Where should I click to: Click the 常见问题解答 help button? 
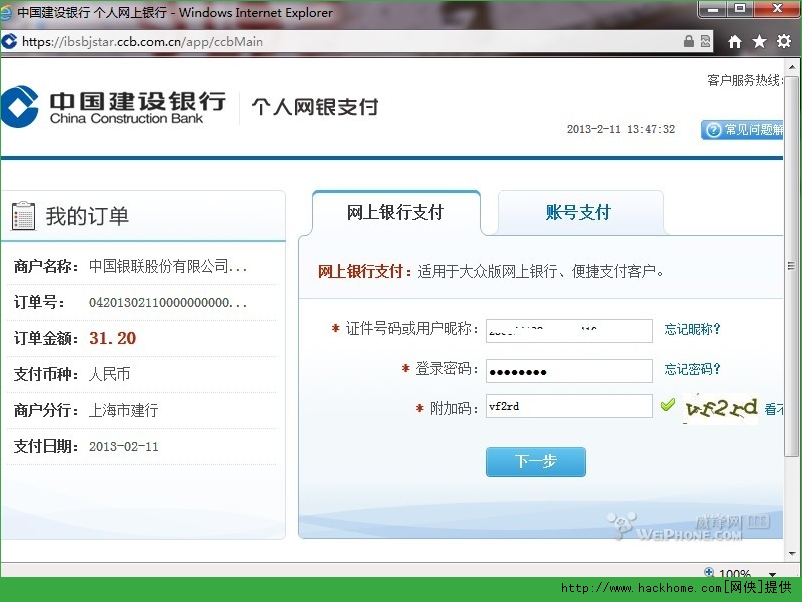tap(742, 130)
